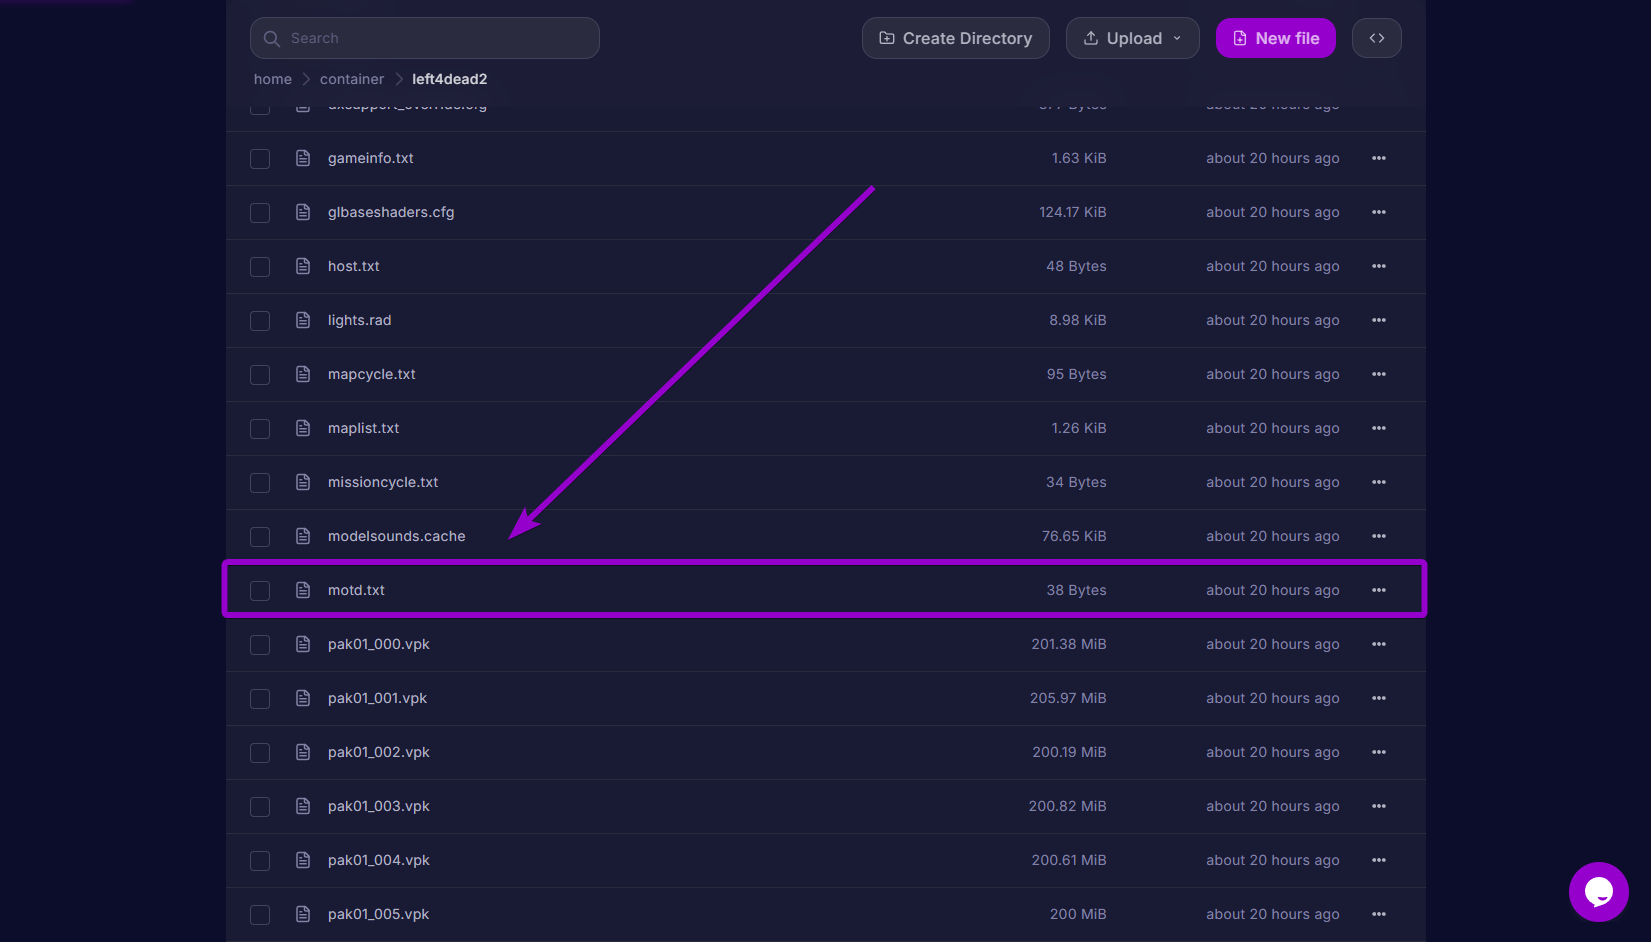Image resolution: width=1651 pixels, height=942 pixels.
Task: Open the host.txt file
Action: [354, 266]
